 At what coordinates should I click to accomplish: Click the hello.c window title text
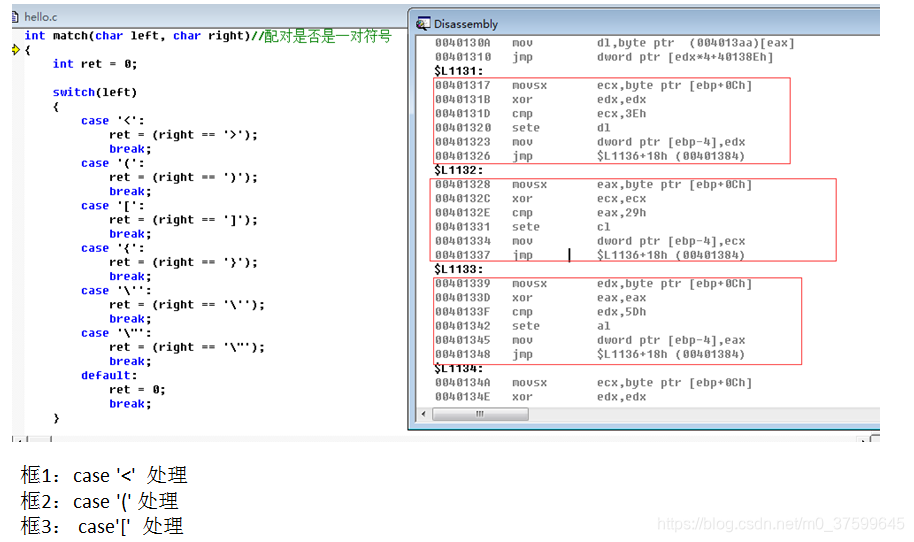41,17
